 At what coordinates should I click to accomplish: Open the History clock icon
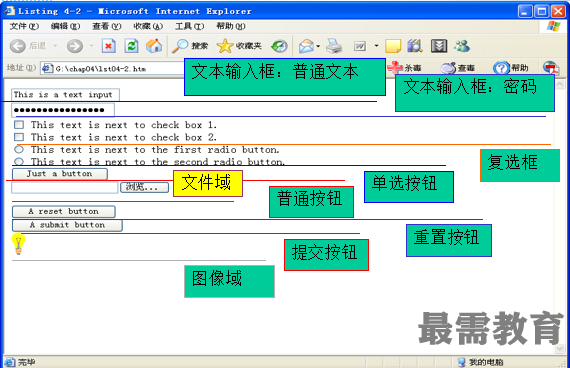coord(279,46)
